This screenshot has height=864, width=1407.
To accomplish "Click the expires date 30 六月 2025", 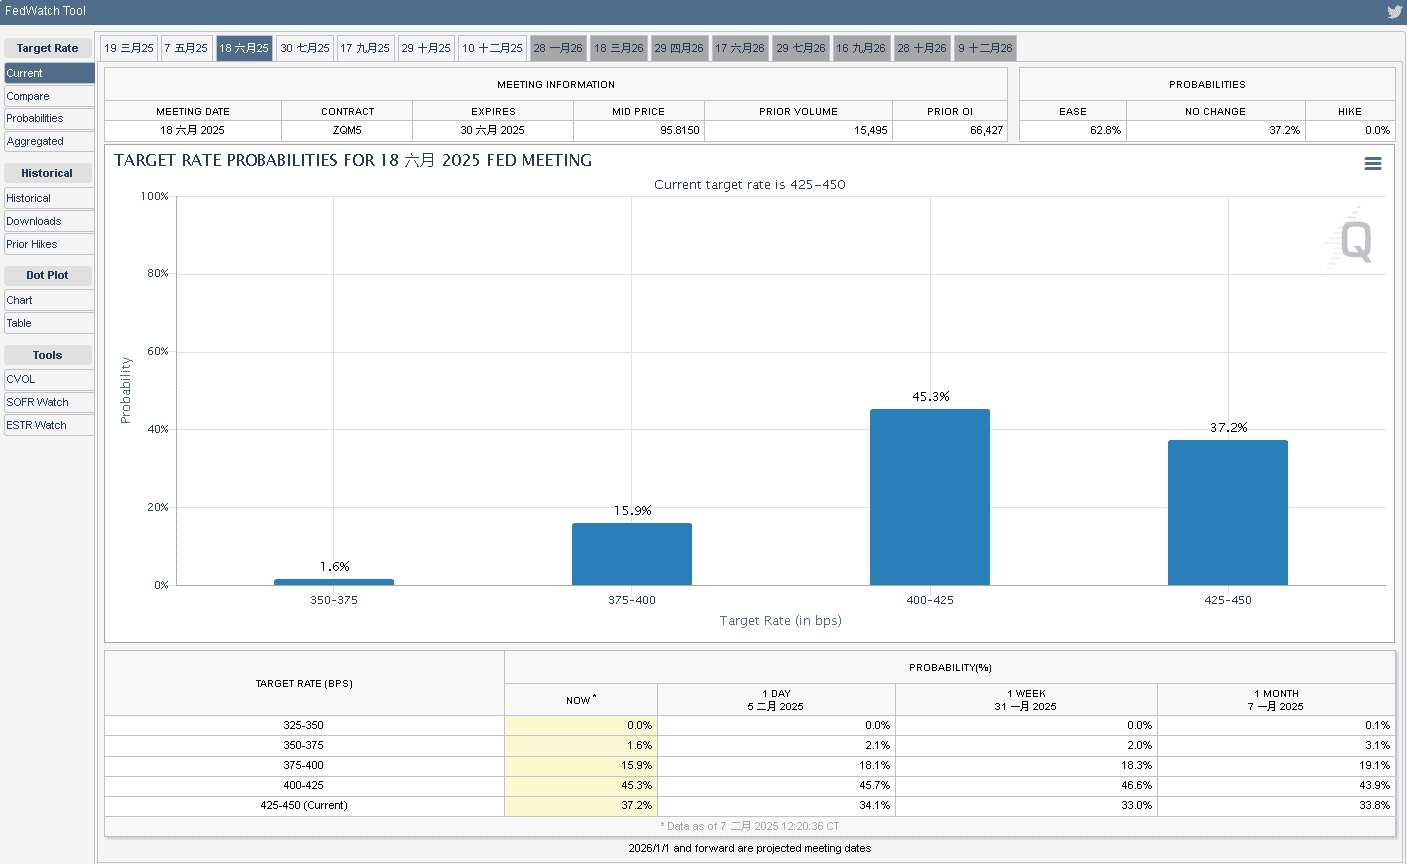I will point(493,131).
